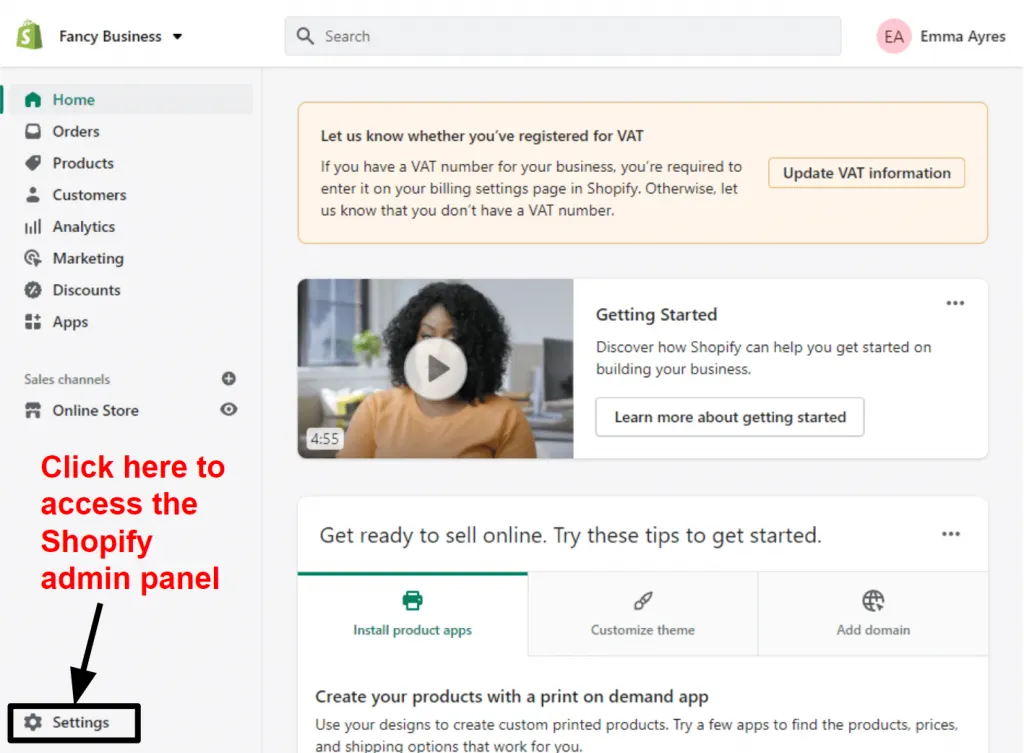
Task: Click the globe Add domain icon
Action: pyautogui.click(x=873, y=600)
